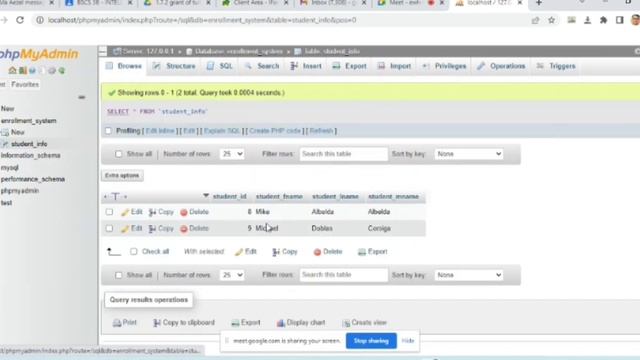Viewport: 640px width, 360px height.
Task: Select the Mike row checkbox
Action: coord(109,212)
